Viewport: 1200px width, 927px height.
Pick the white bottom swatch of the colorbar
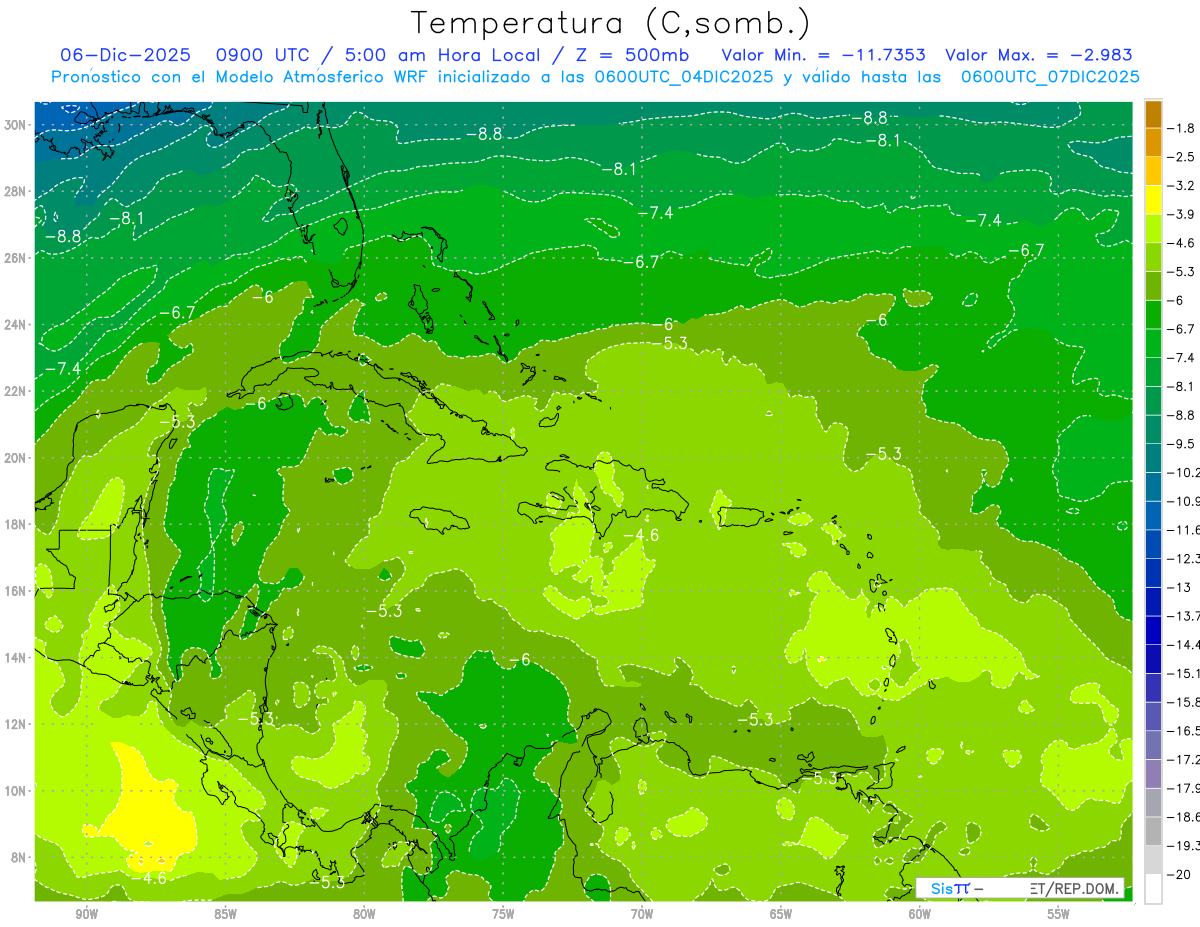point(1153,888)
